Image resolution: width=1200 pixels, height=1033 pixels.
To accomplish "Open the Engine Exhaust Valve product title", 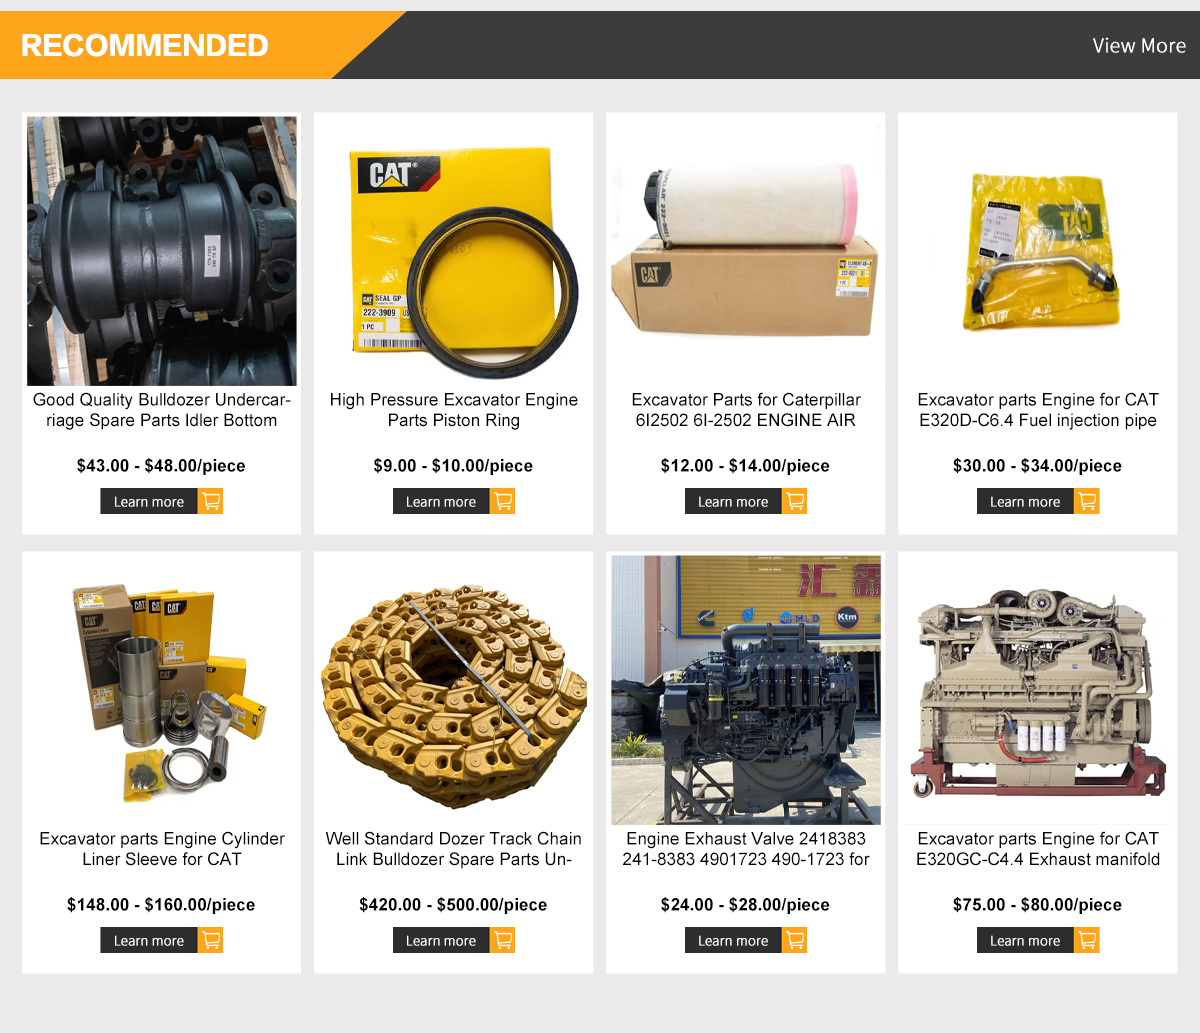I will 746,849.
